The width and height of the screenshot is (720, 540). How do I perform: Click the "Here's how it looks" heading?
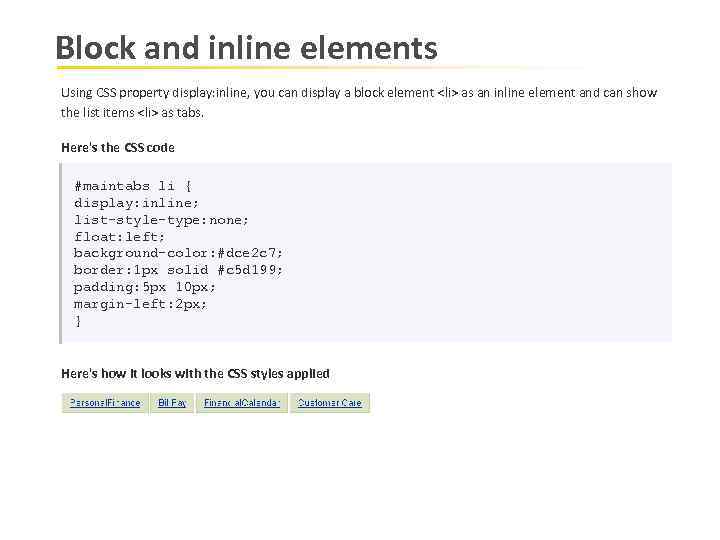(x=195, y=374)
